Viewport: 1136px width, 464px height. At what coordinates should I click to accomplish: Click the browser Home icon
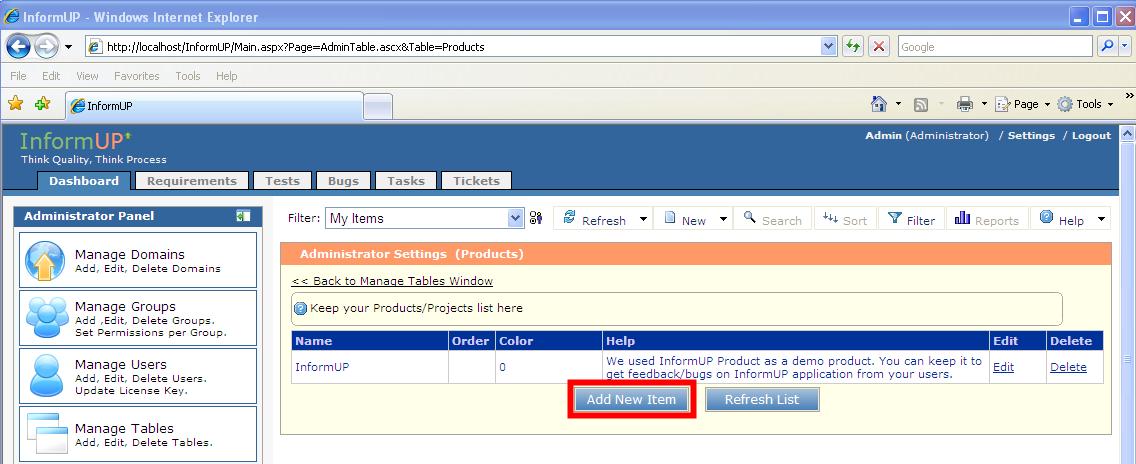click(879, 104)
